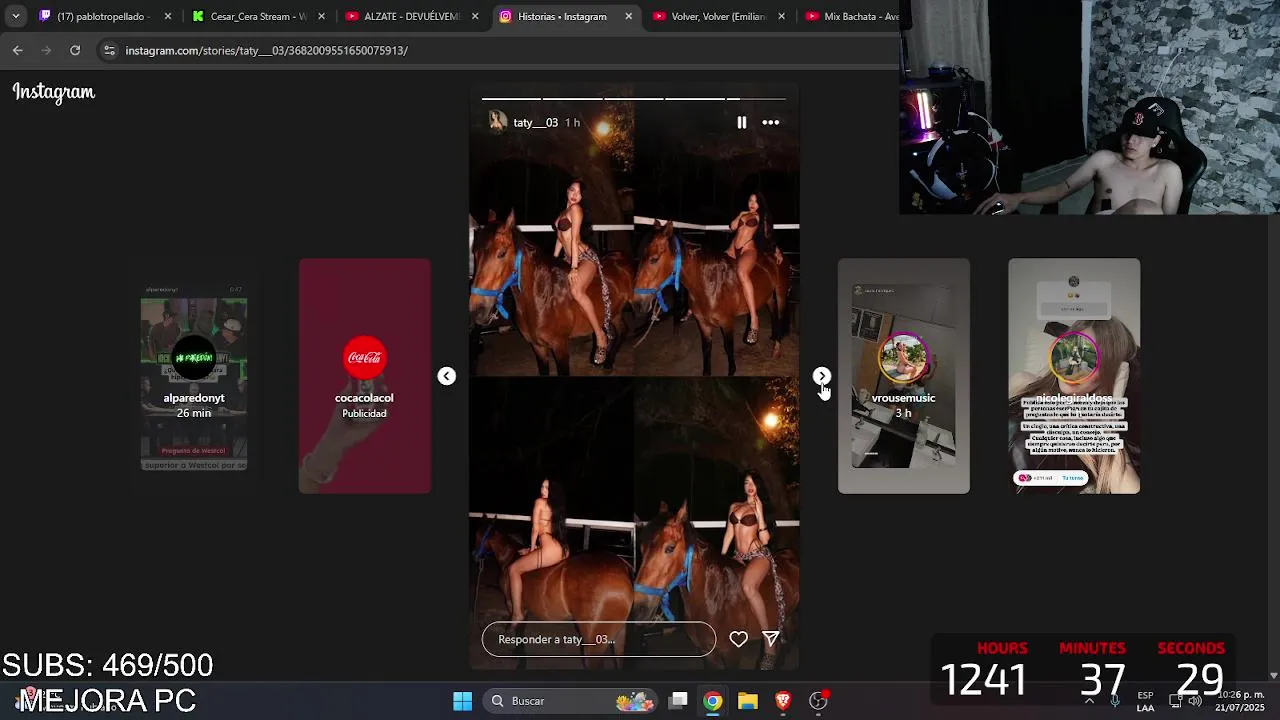Viewport: 1280px width, 720px height.
Task: Pause the Instagram story playback
Action: [741, 122]
